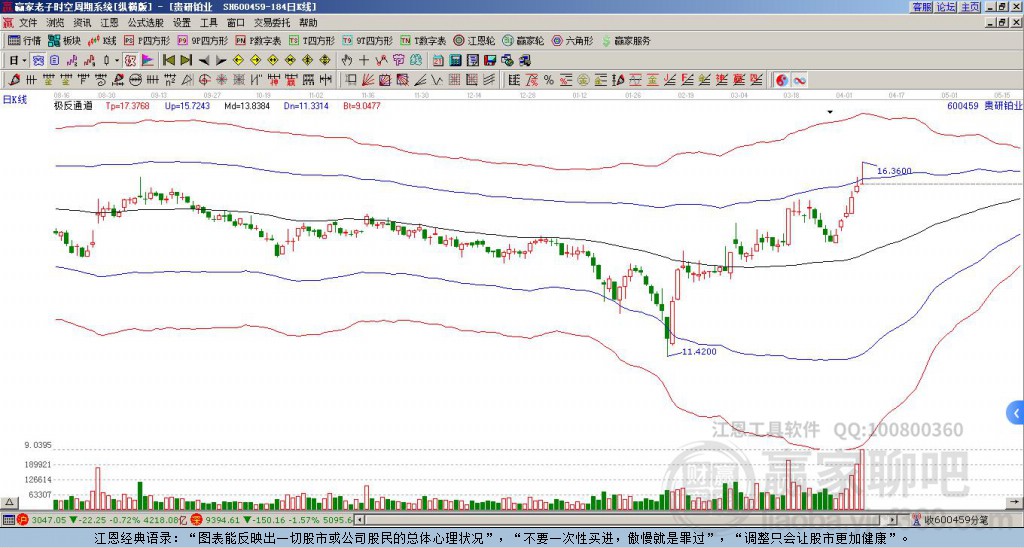Click the fan lines drawing icon
1024x548 pixels.
point(368,80)
